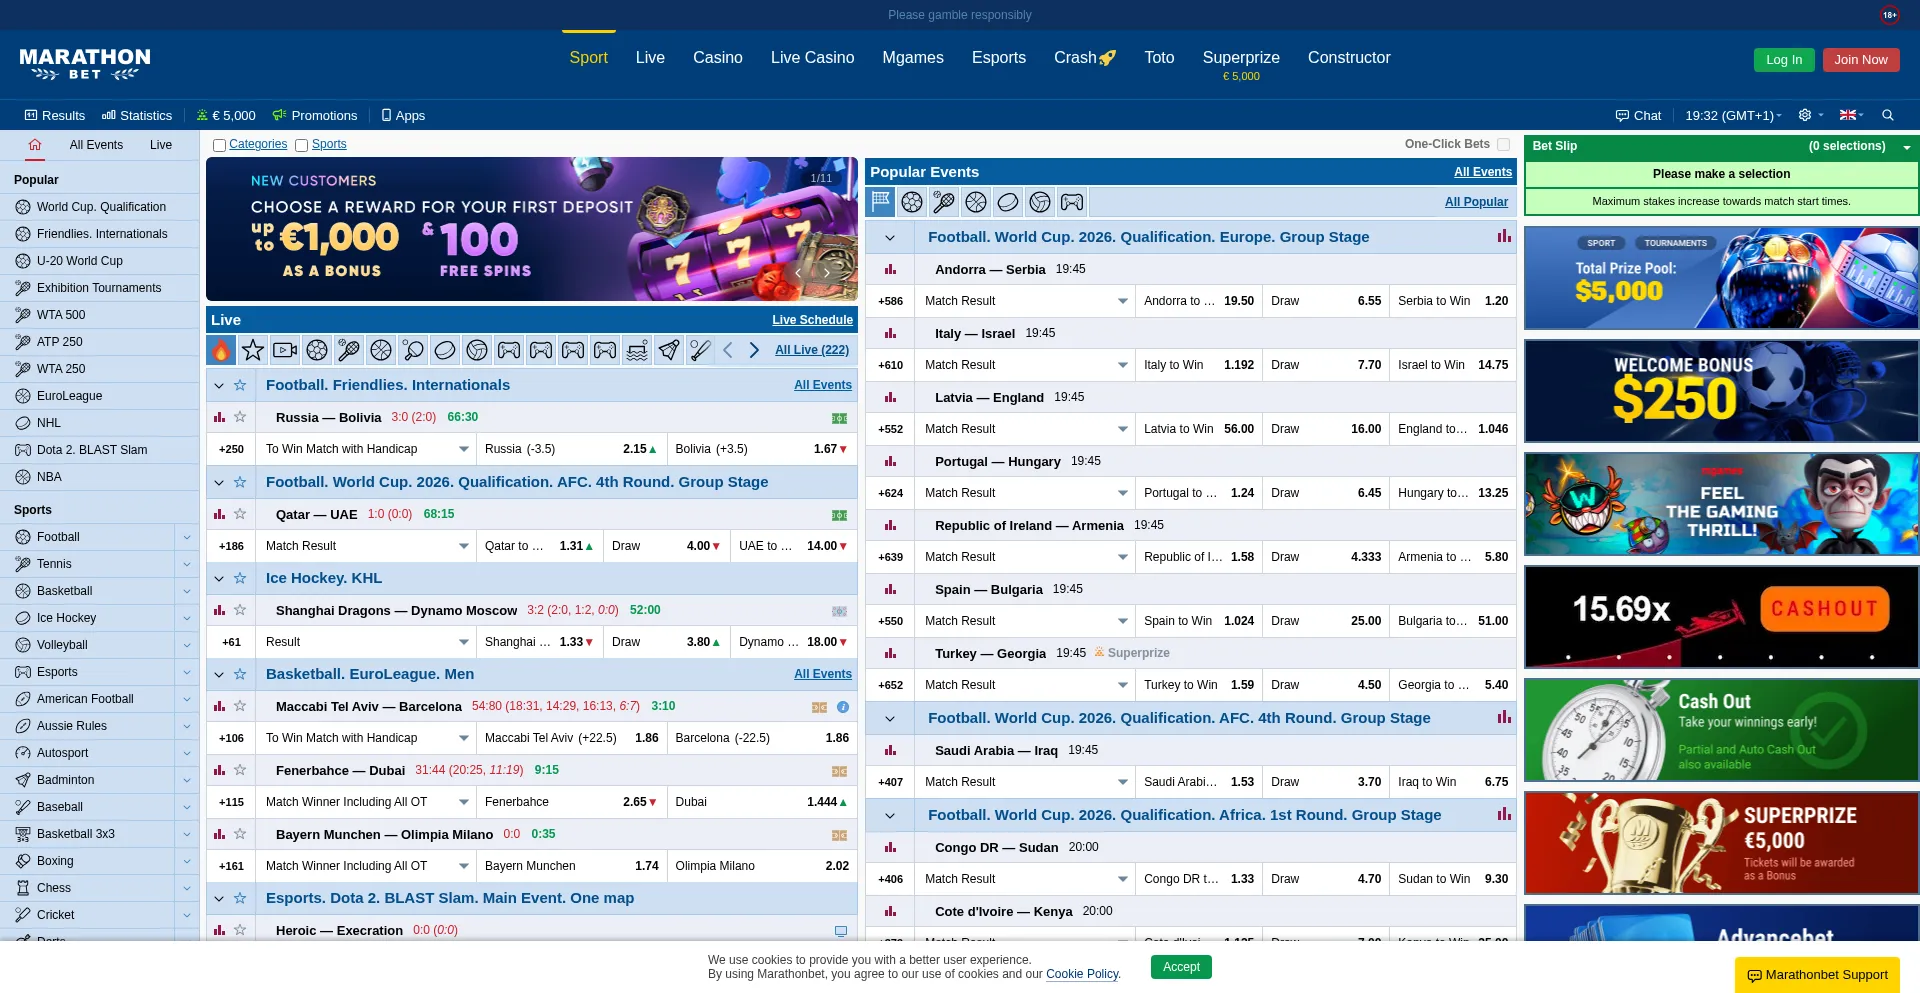The image size is (1920, 993).
Task: Enable the Categories checkbox
Action: point(219,145)
